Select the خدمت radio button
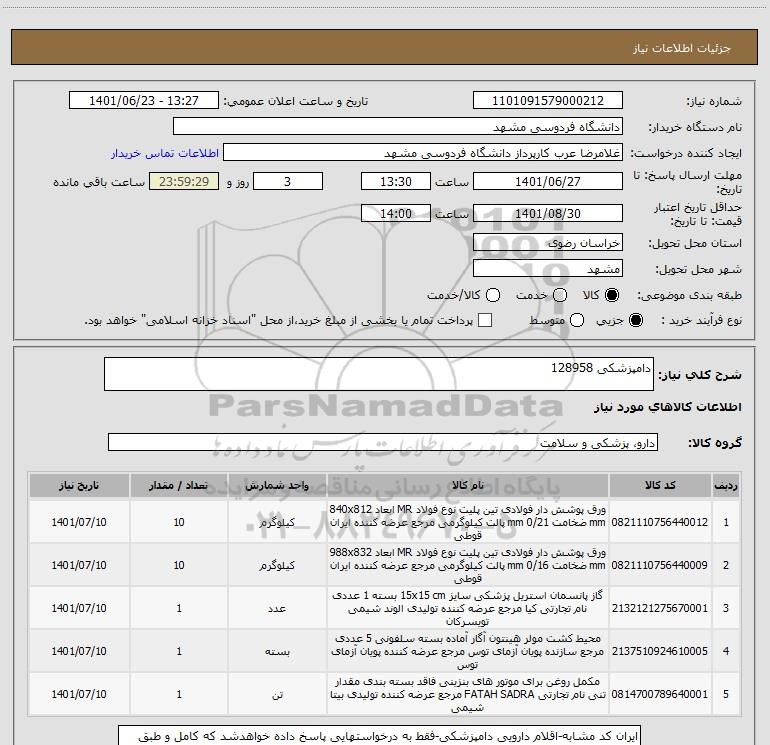This screenshot has height=745, width=770. coord(560,295)
